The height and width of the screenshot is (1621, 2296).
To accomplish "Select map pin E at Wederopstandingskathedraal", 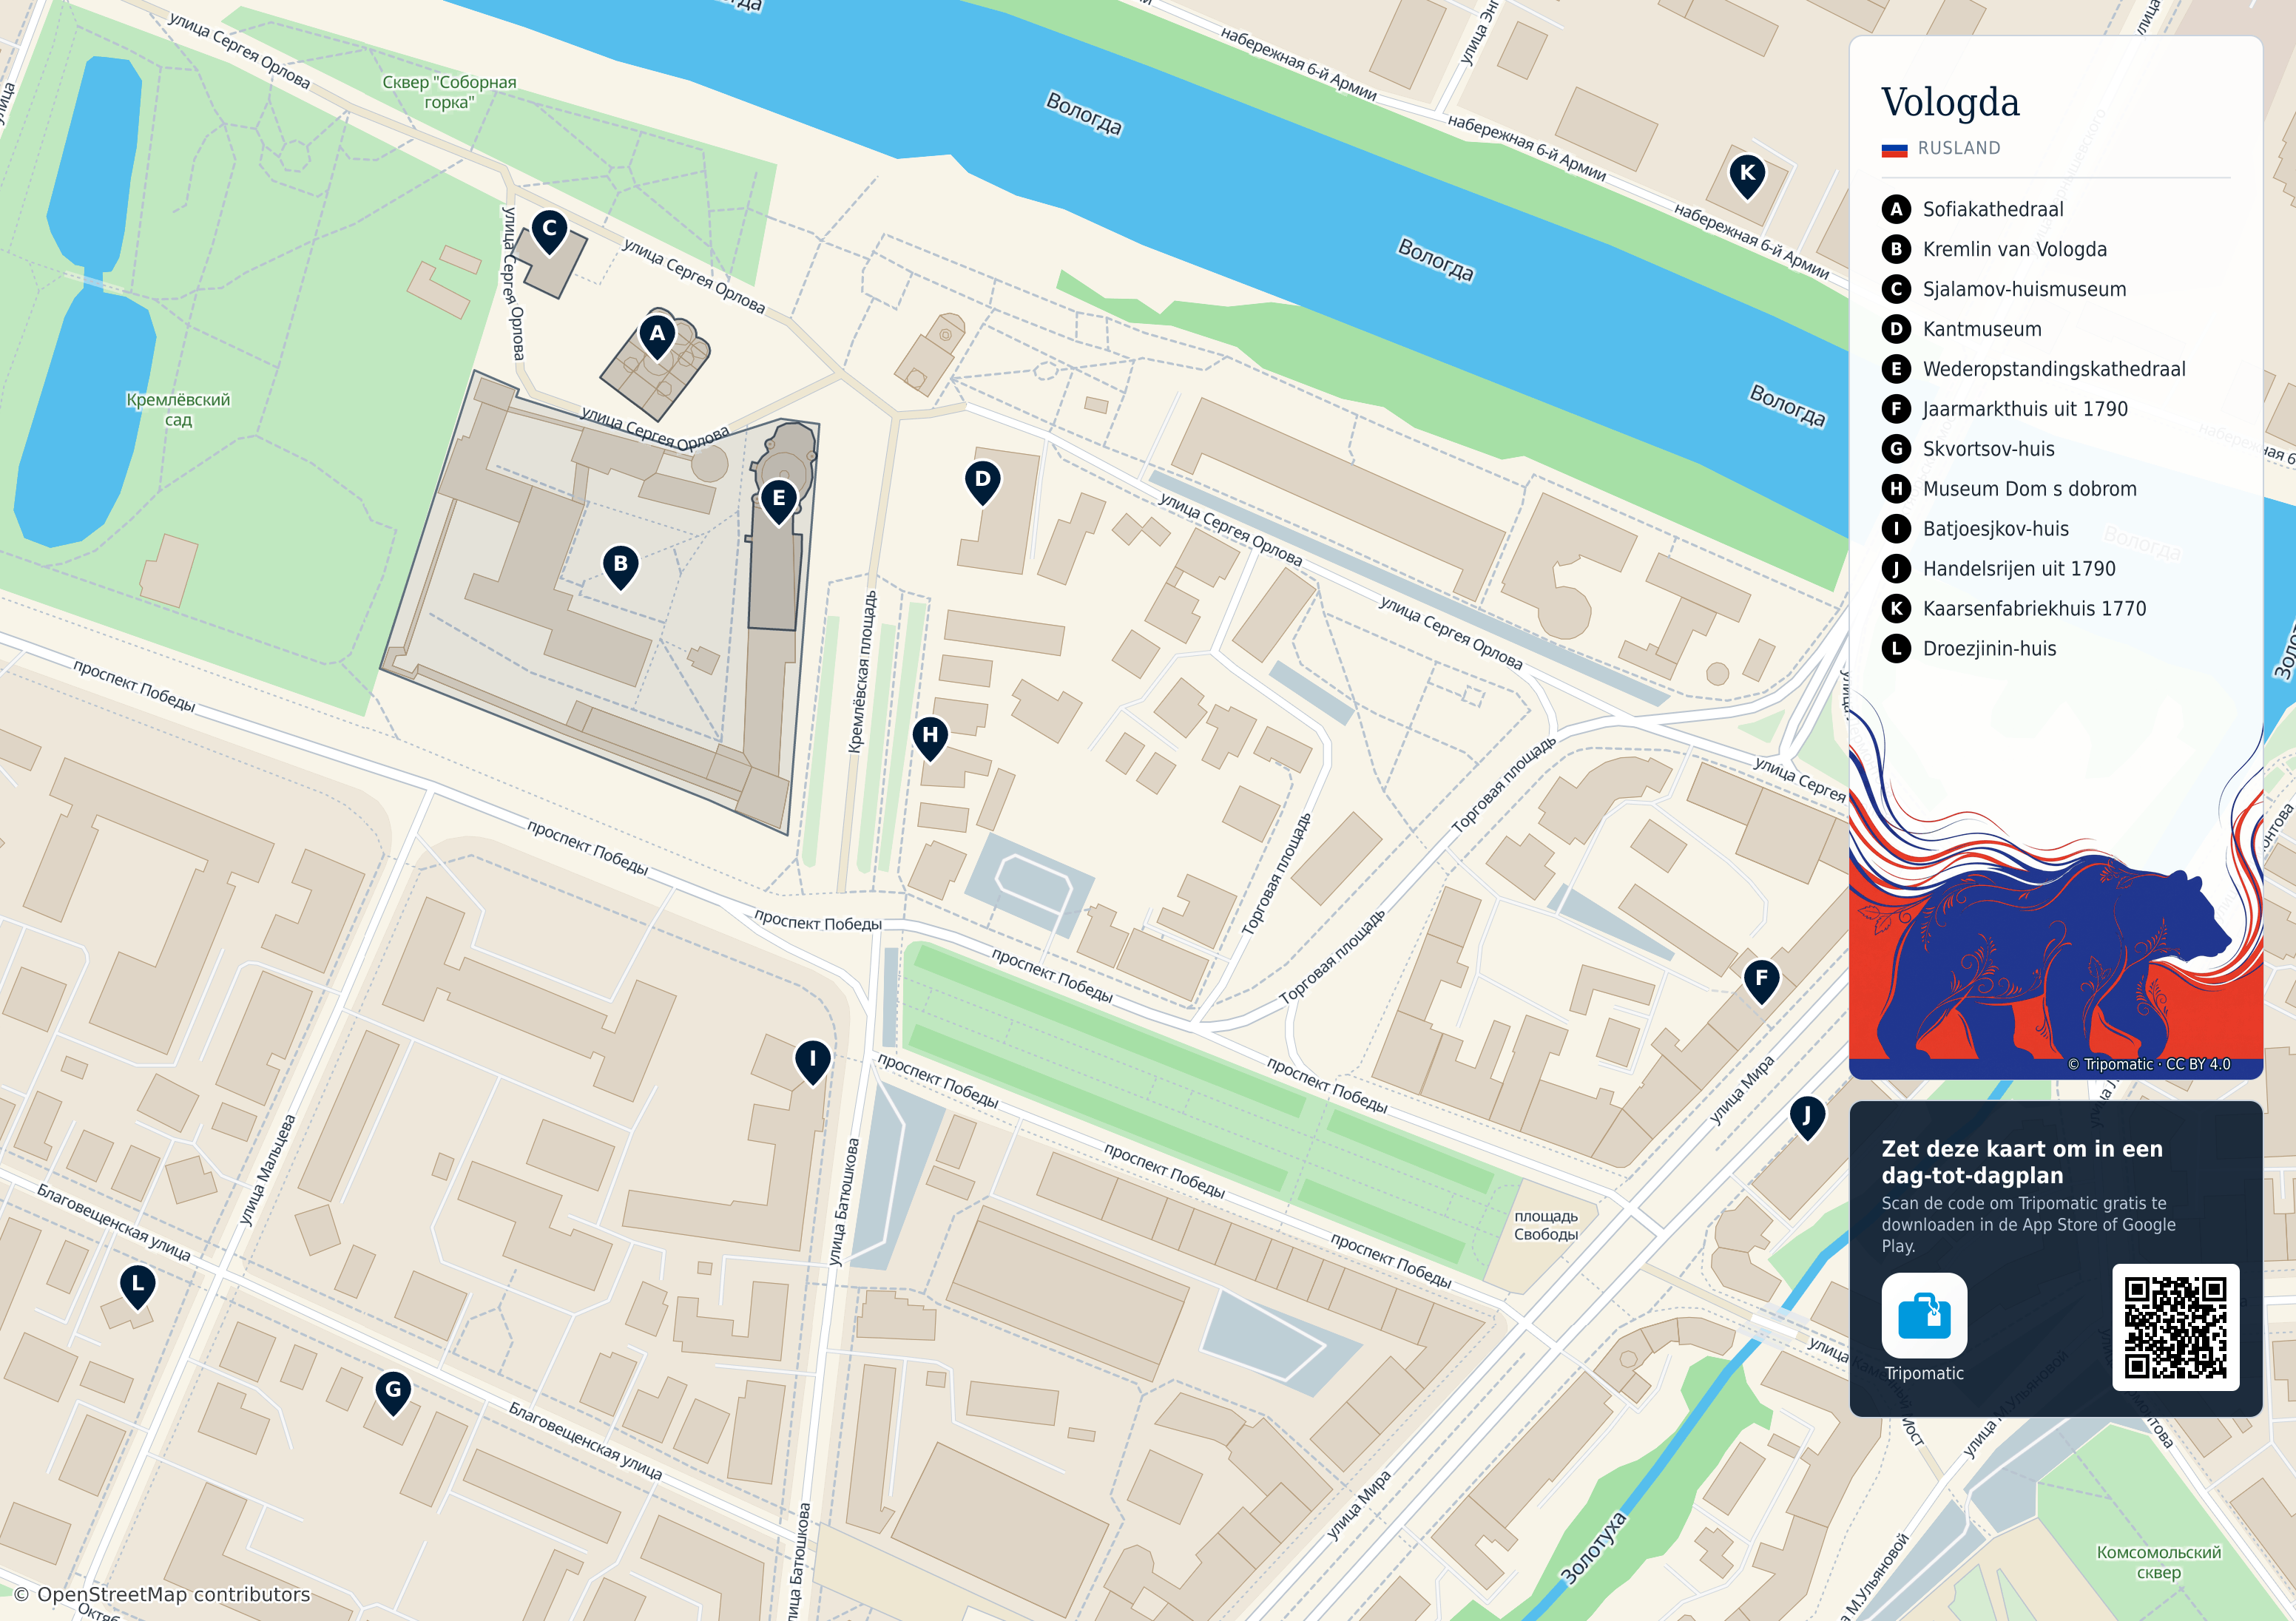I will point(779,502).
